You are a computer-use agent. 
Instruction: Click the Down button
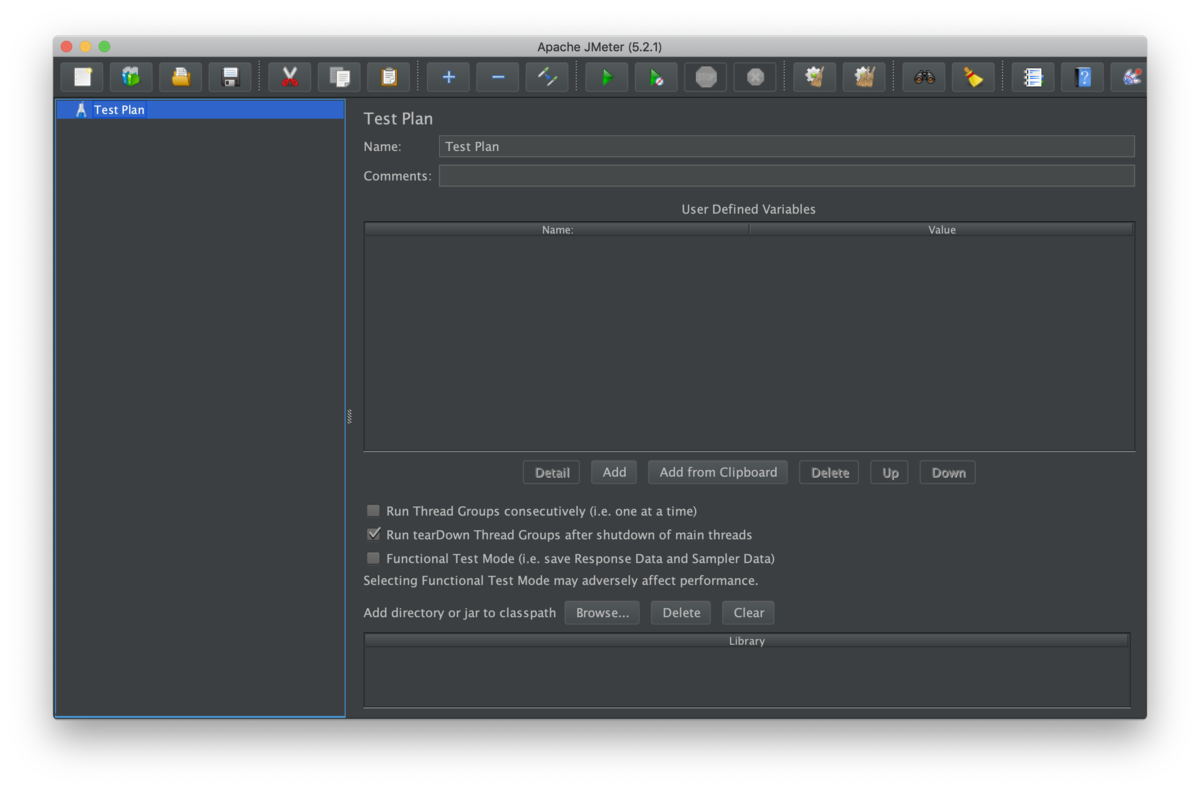tap(948, 473)
